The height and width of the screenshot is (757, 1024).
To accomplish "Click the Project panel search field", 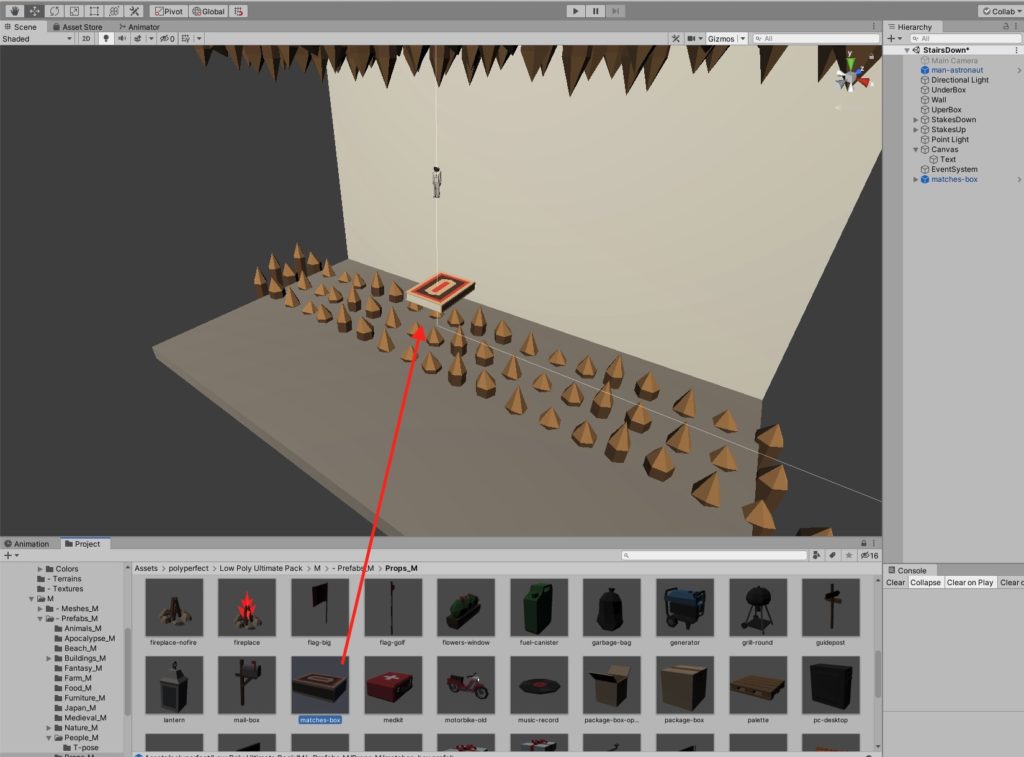I will coord(714,555).
